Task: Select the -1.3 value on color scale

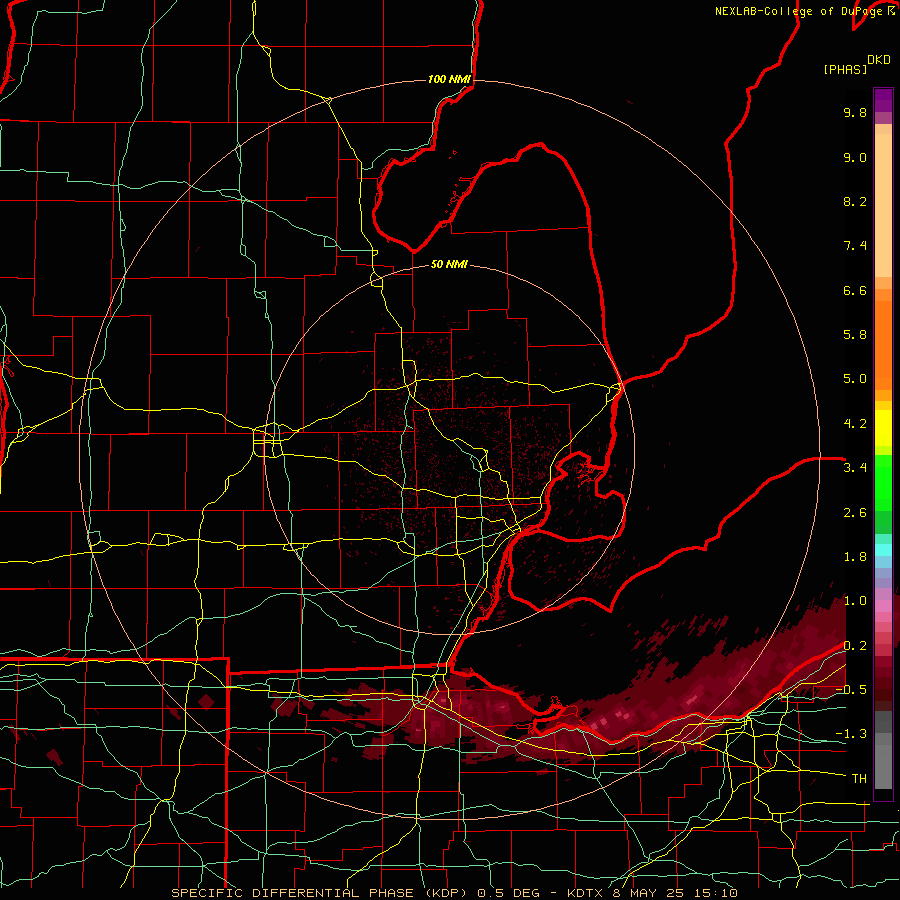Action: pos(851,734)
